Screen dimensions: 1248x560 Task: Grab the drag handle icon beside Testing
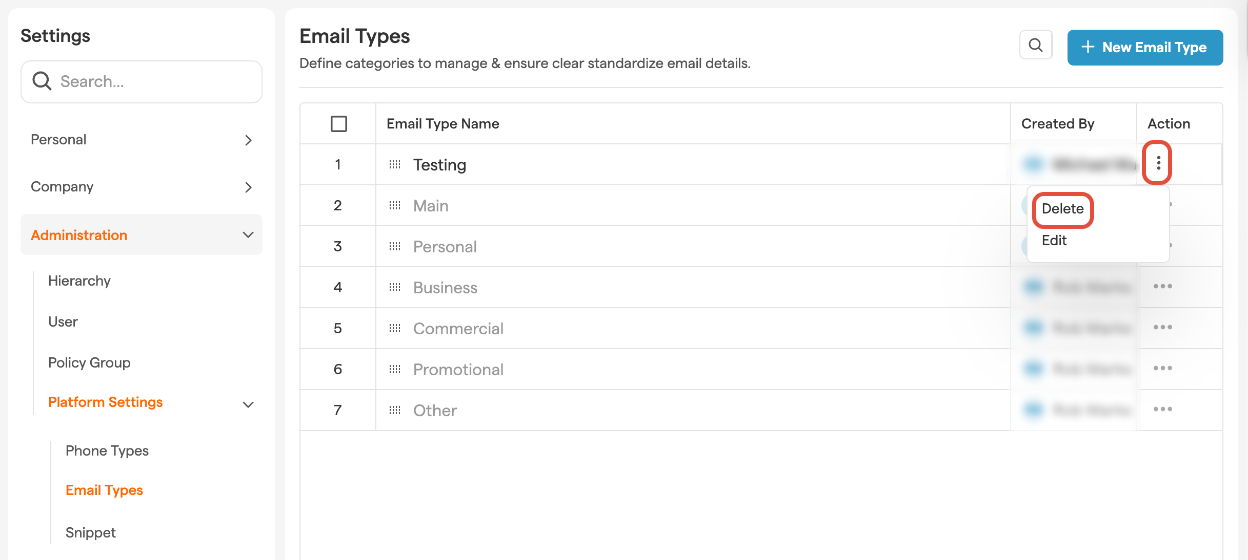click(x=395, y=165)
